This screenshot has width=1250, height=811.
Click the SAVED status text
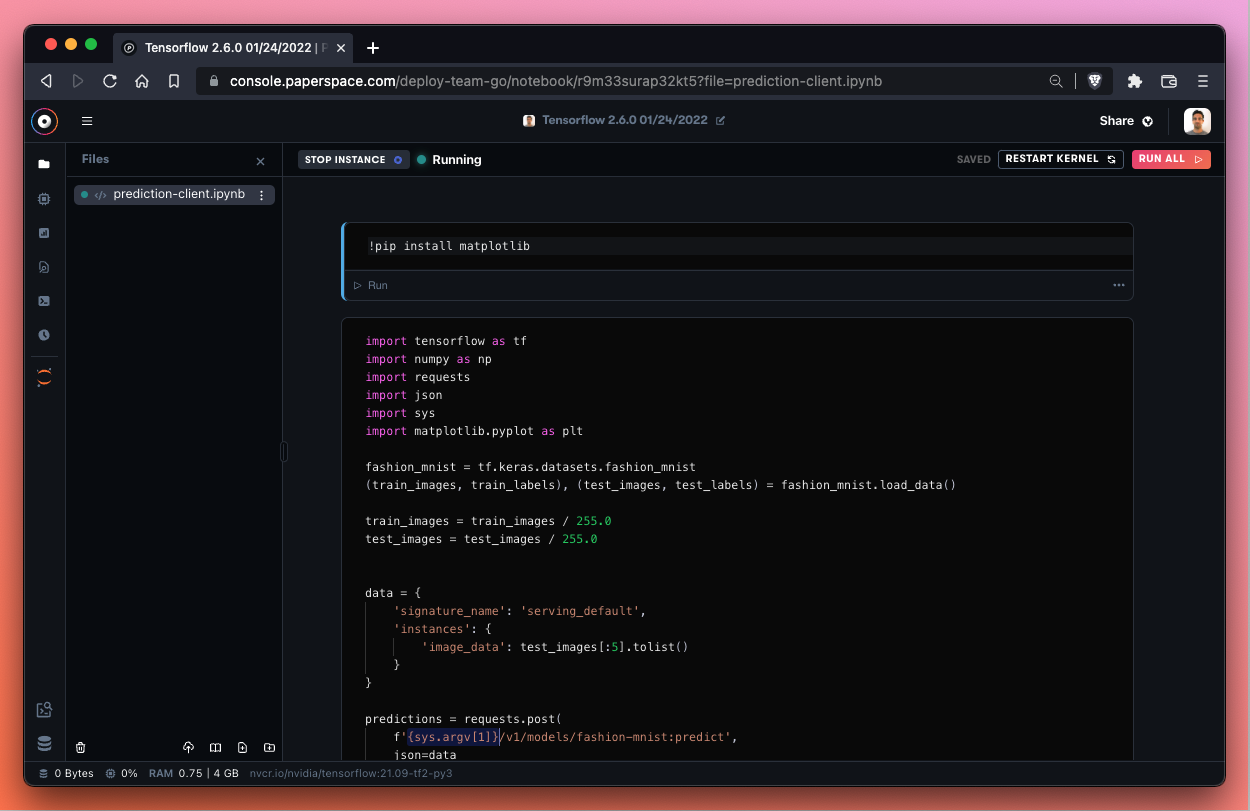(973, 159)
